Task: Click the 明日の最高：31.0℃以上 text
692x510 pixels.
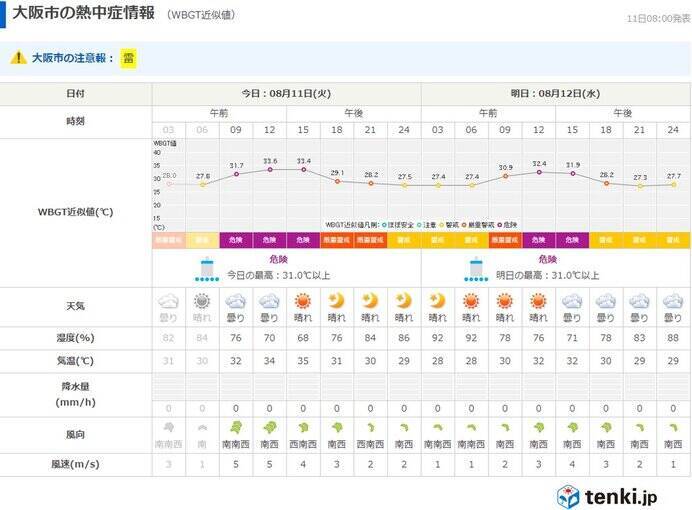Action: pos(548,275)
